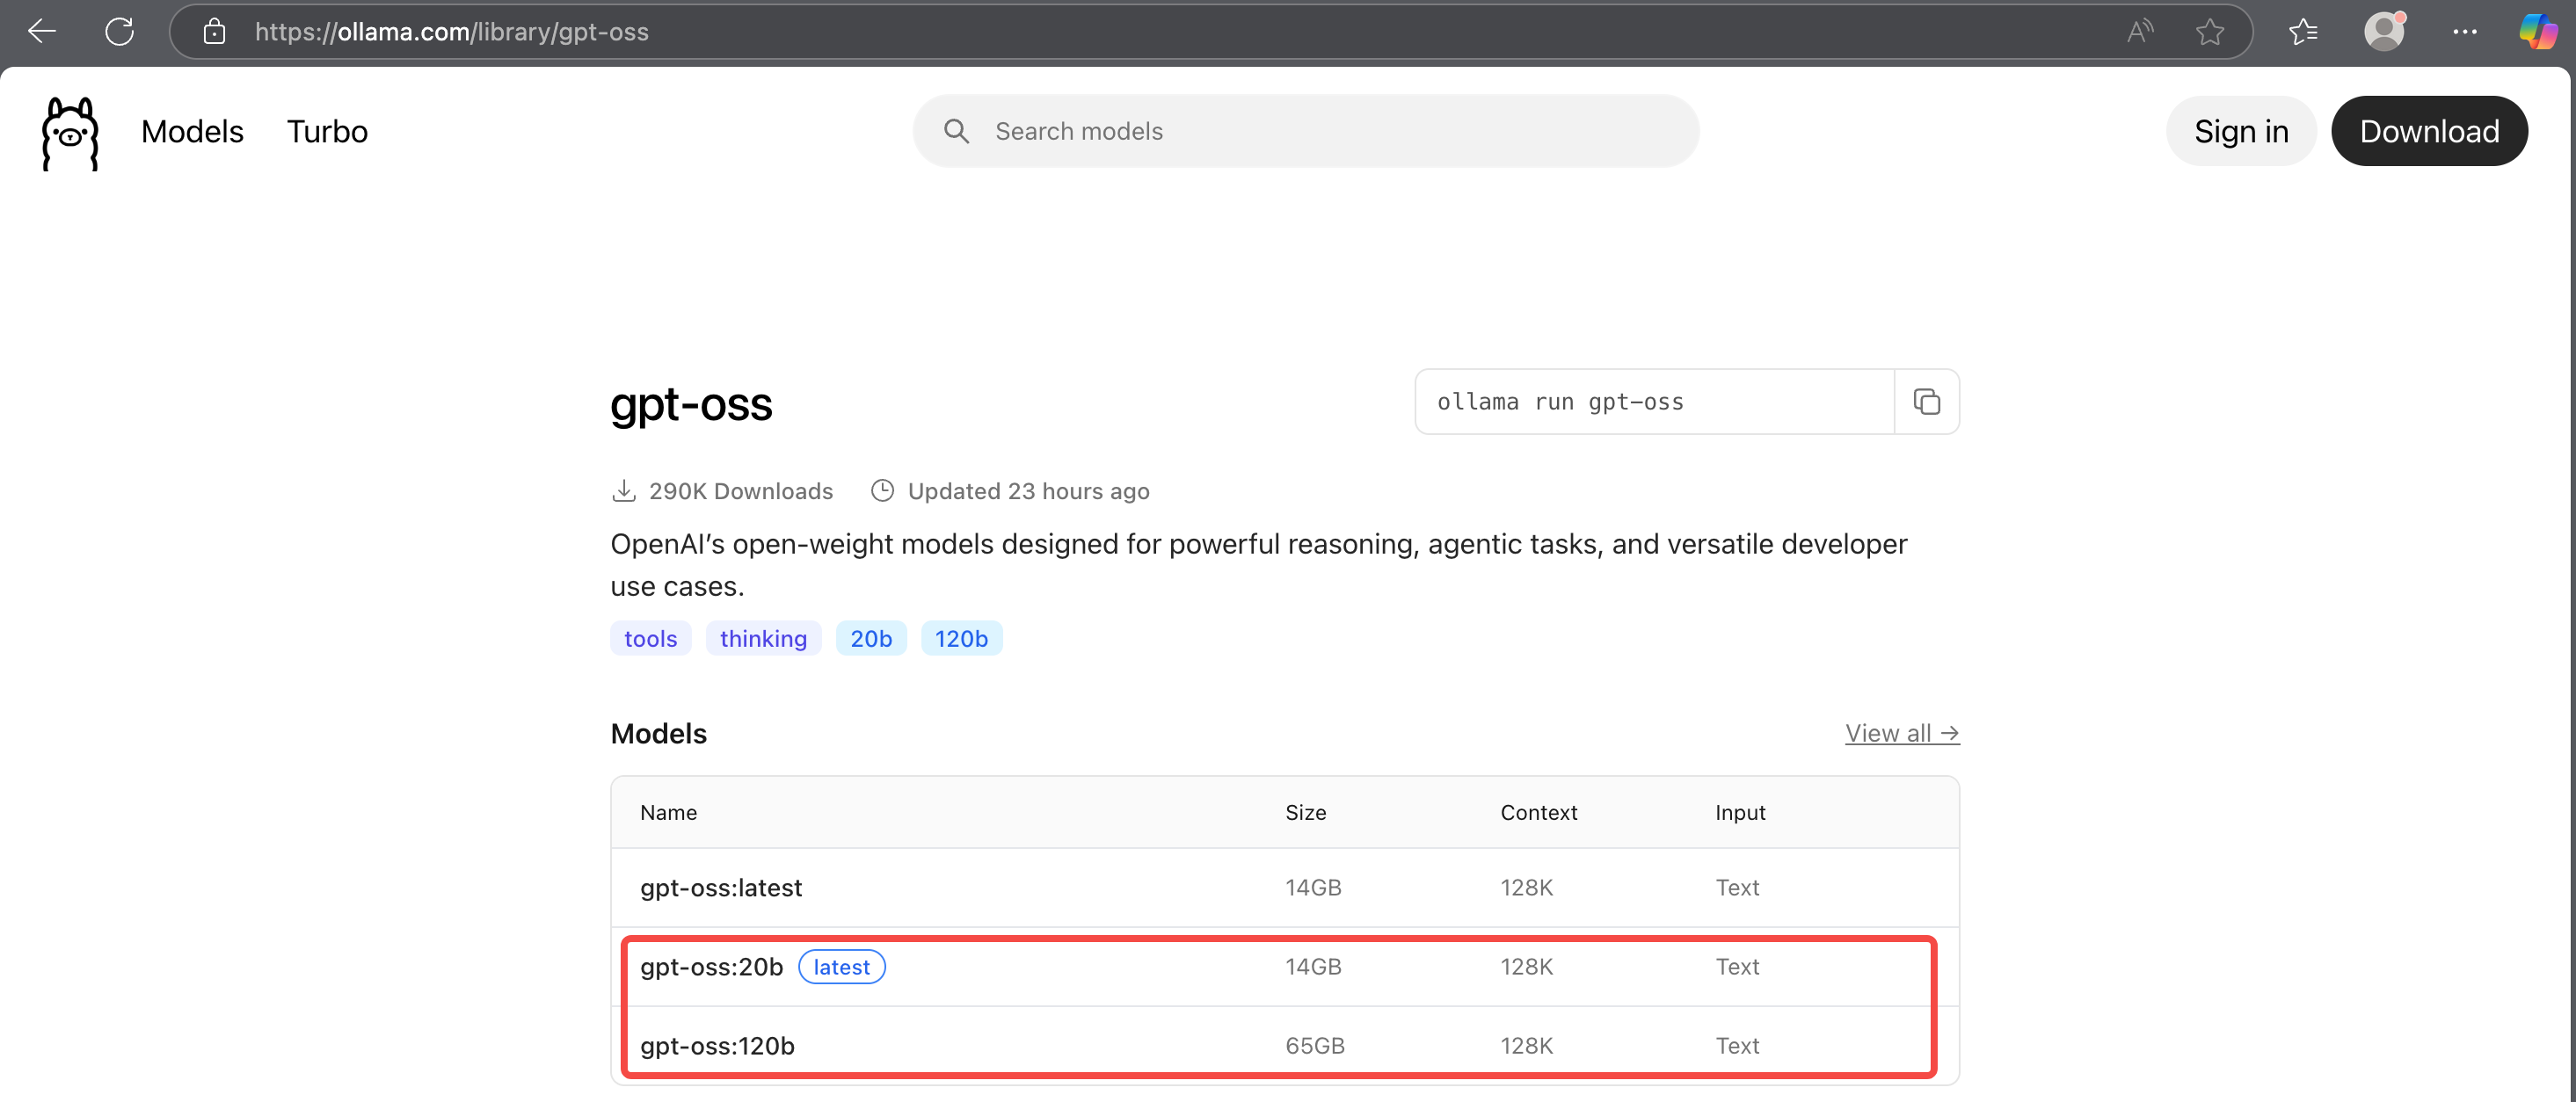Select the 20b tag
The image size is (2576, 1102).
pyautogui.click(x=871, y=639)
